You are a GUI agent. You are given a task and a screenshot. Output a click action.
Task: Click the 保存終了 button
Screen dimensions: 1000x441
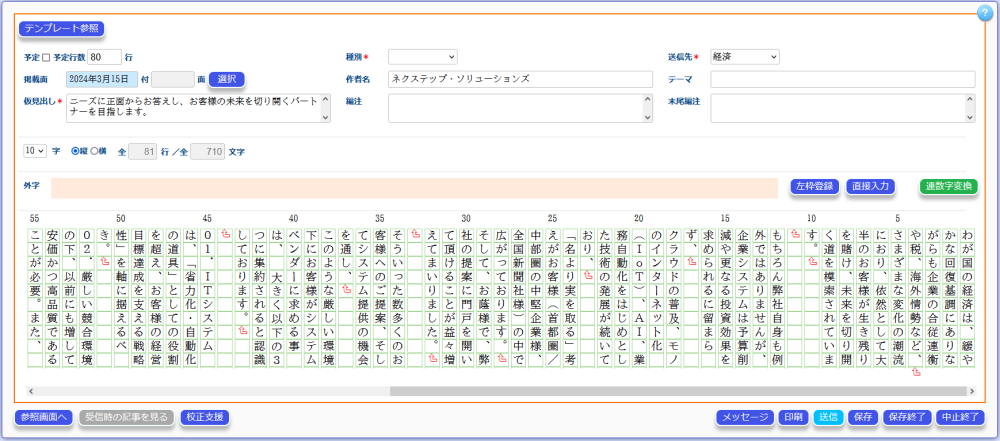(x=906, y=417)
